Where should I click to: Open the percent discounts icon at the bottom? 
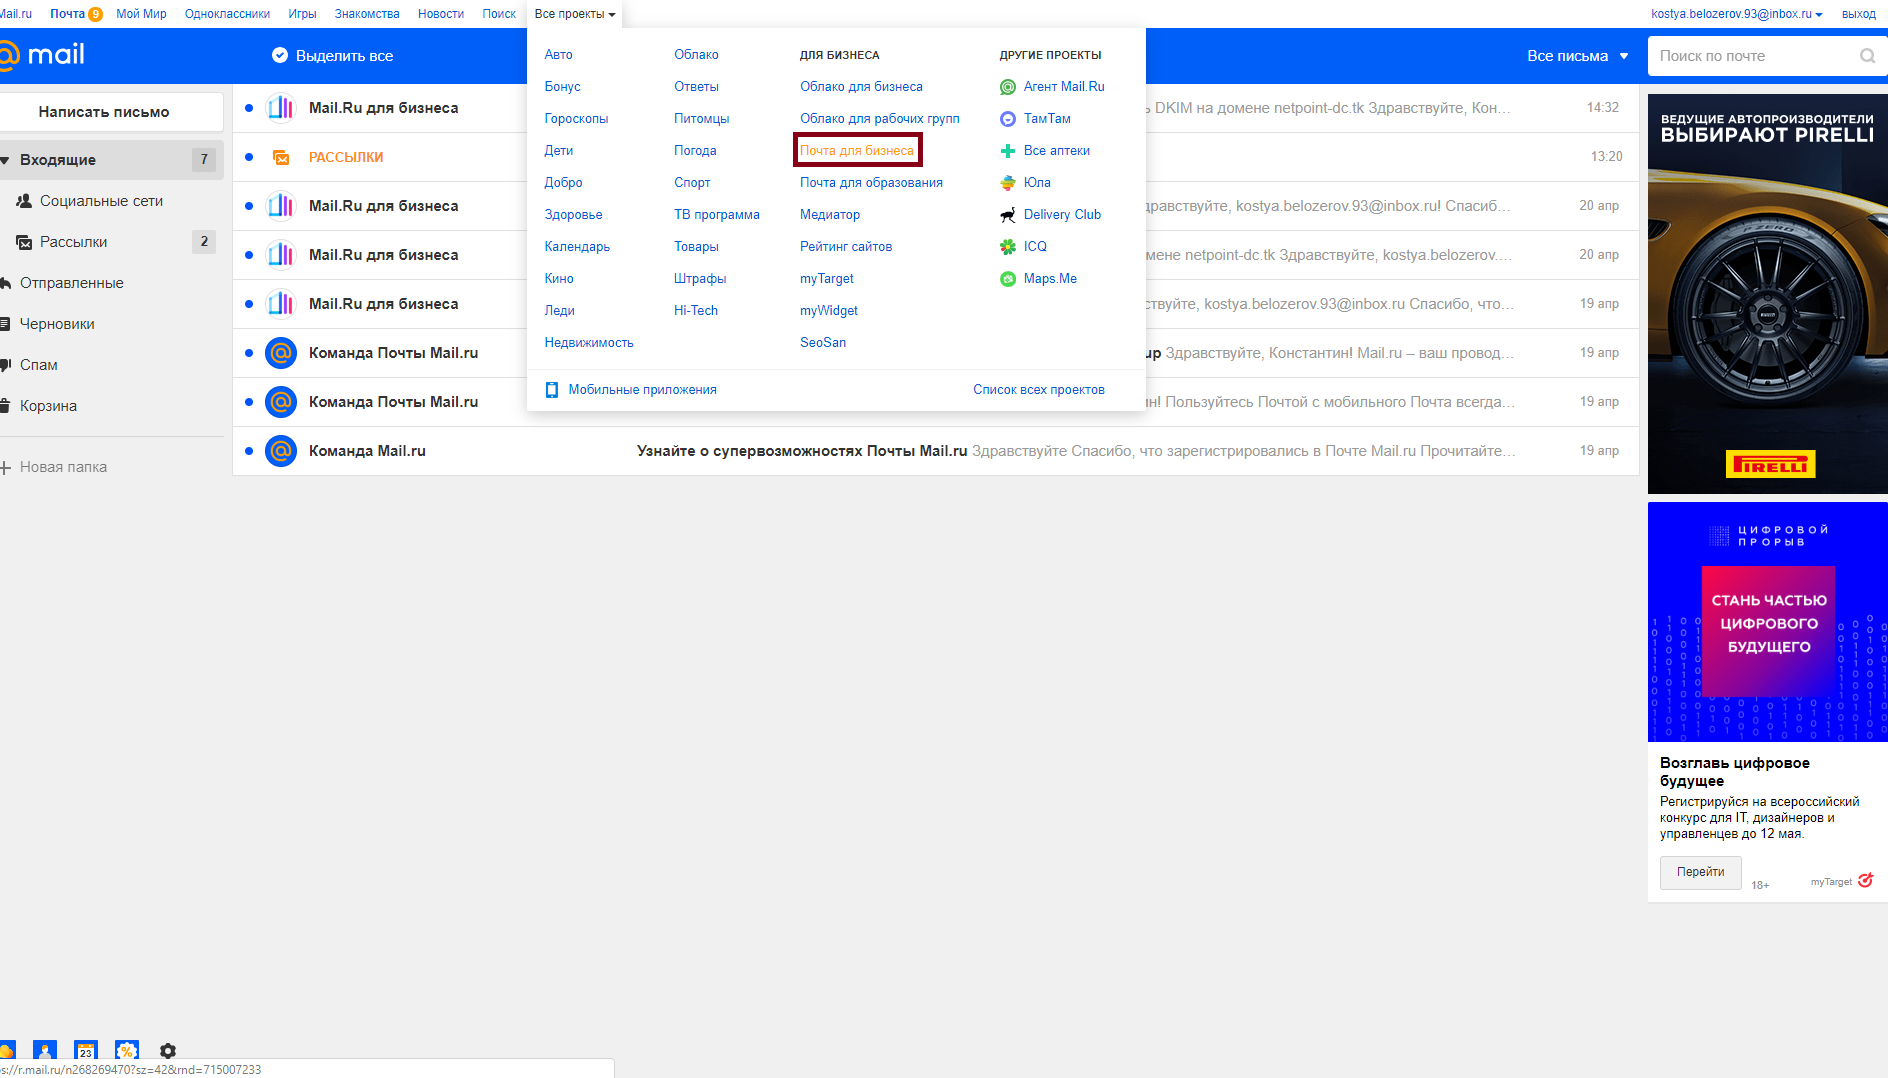[127, 1051]
